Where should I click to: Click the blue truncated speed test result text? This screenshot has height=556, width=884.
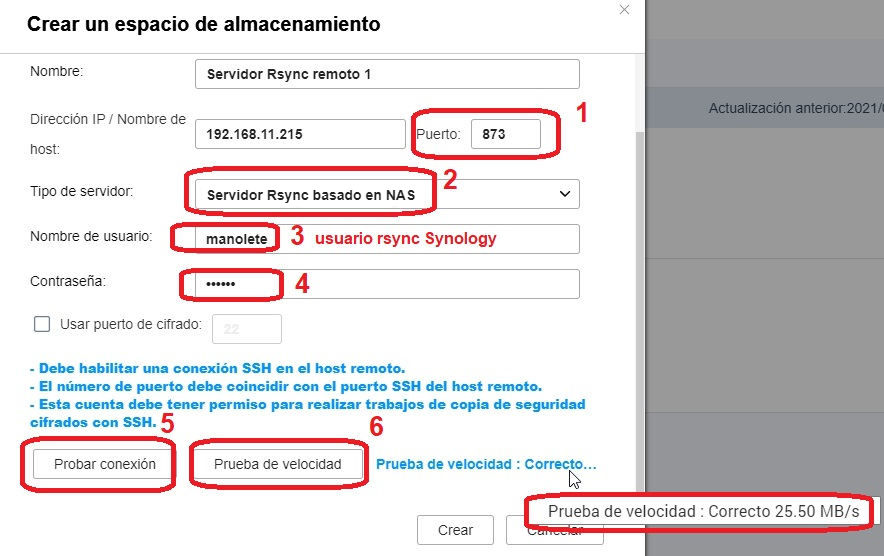[x=485, y=464]
